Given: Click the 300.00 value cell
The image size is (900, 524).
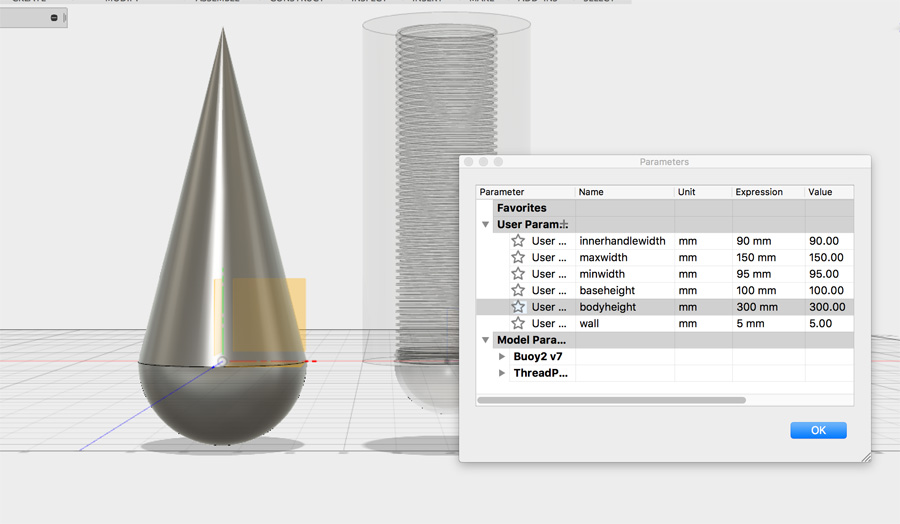Looking at the screenshot, I should point(829,307).
